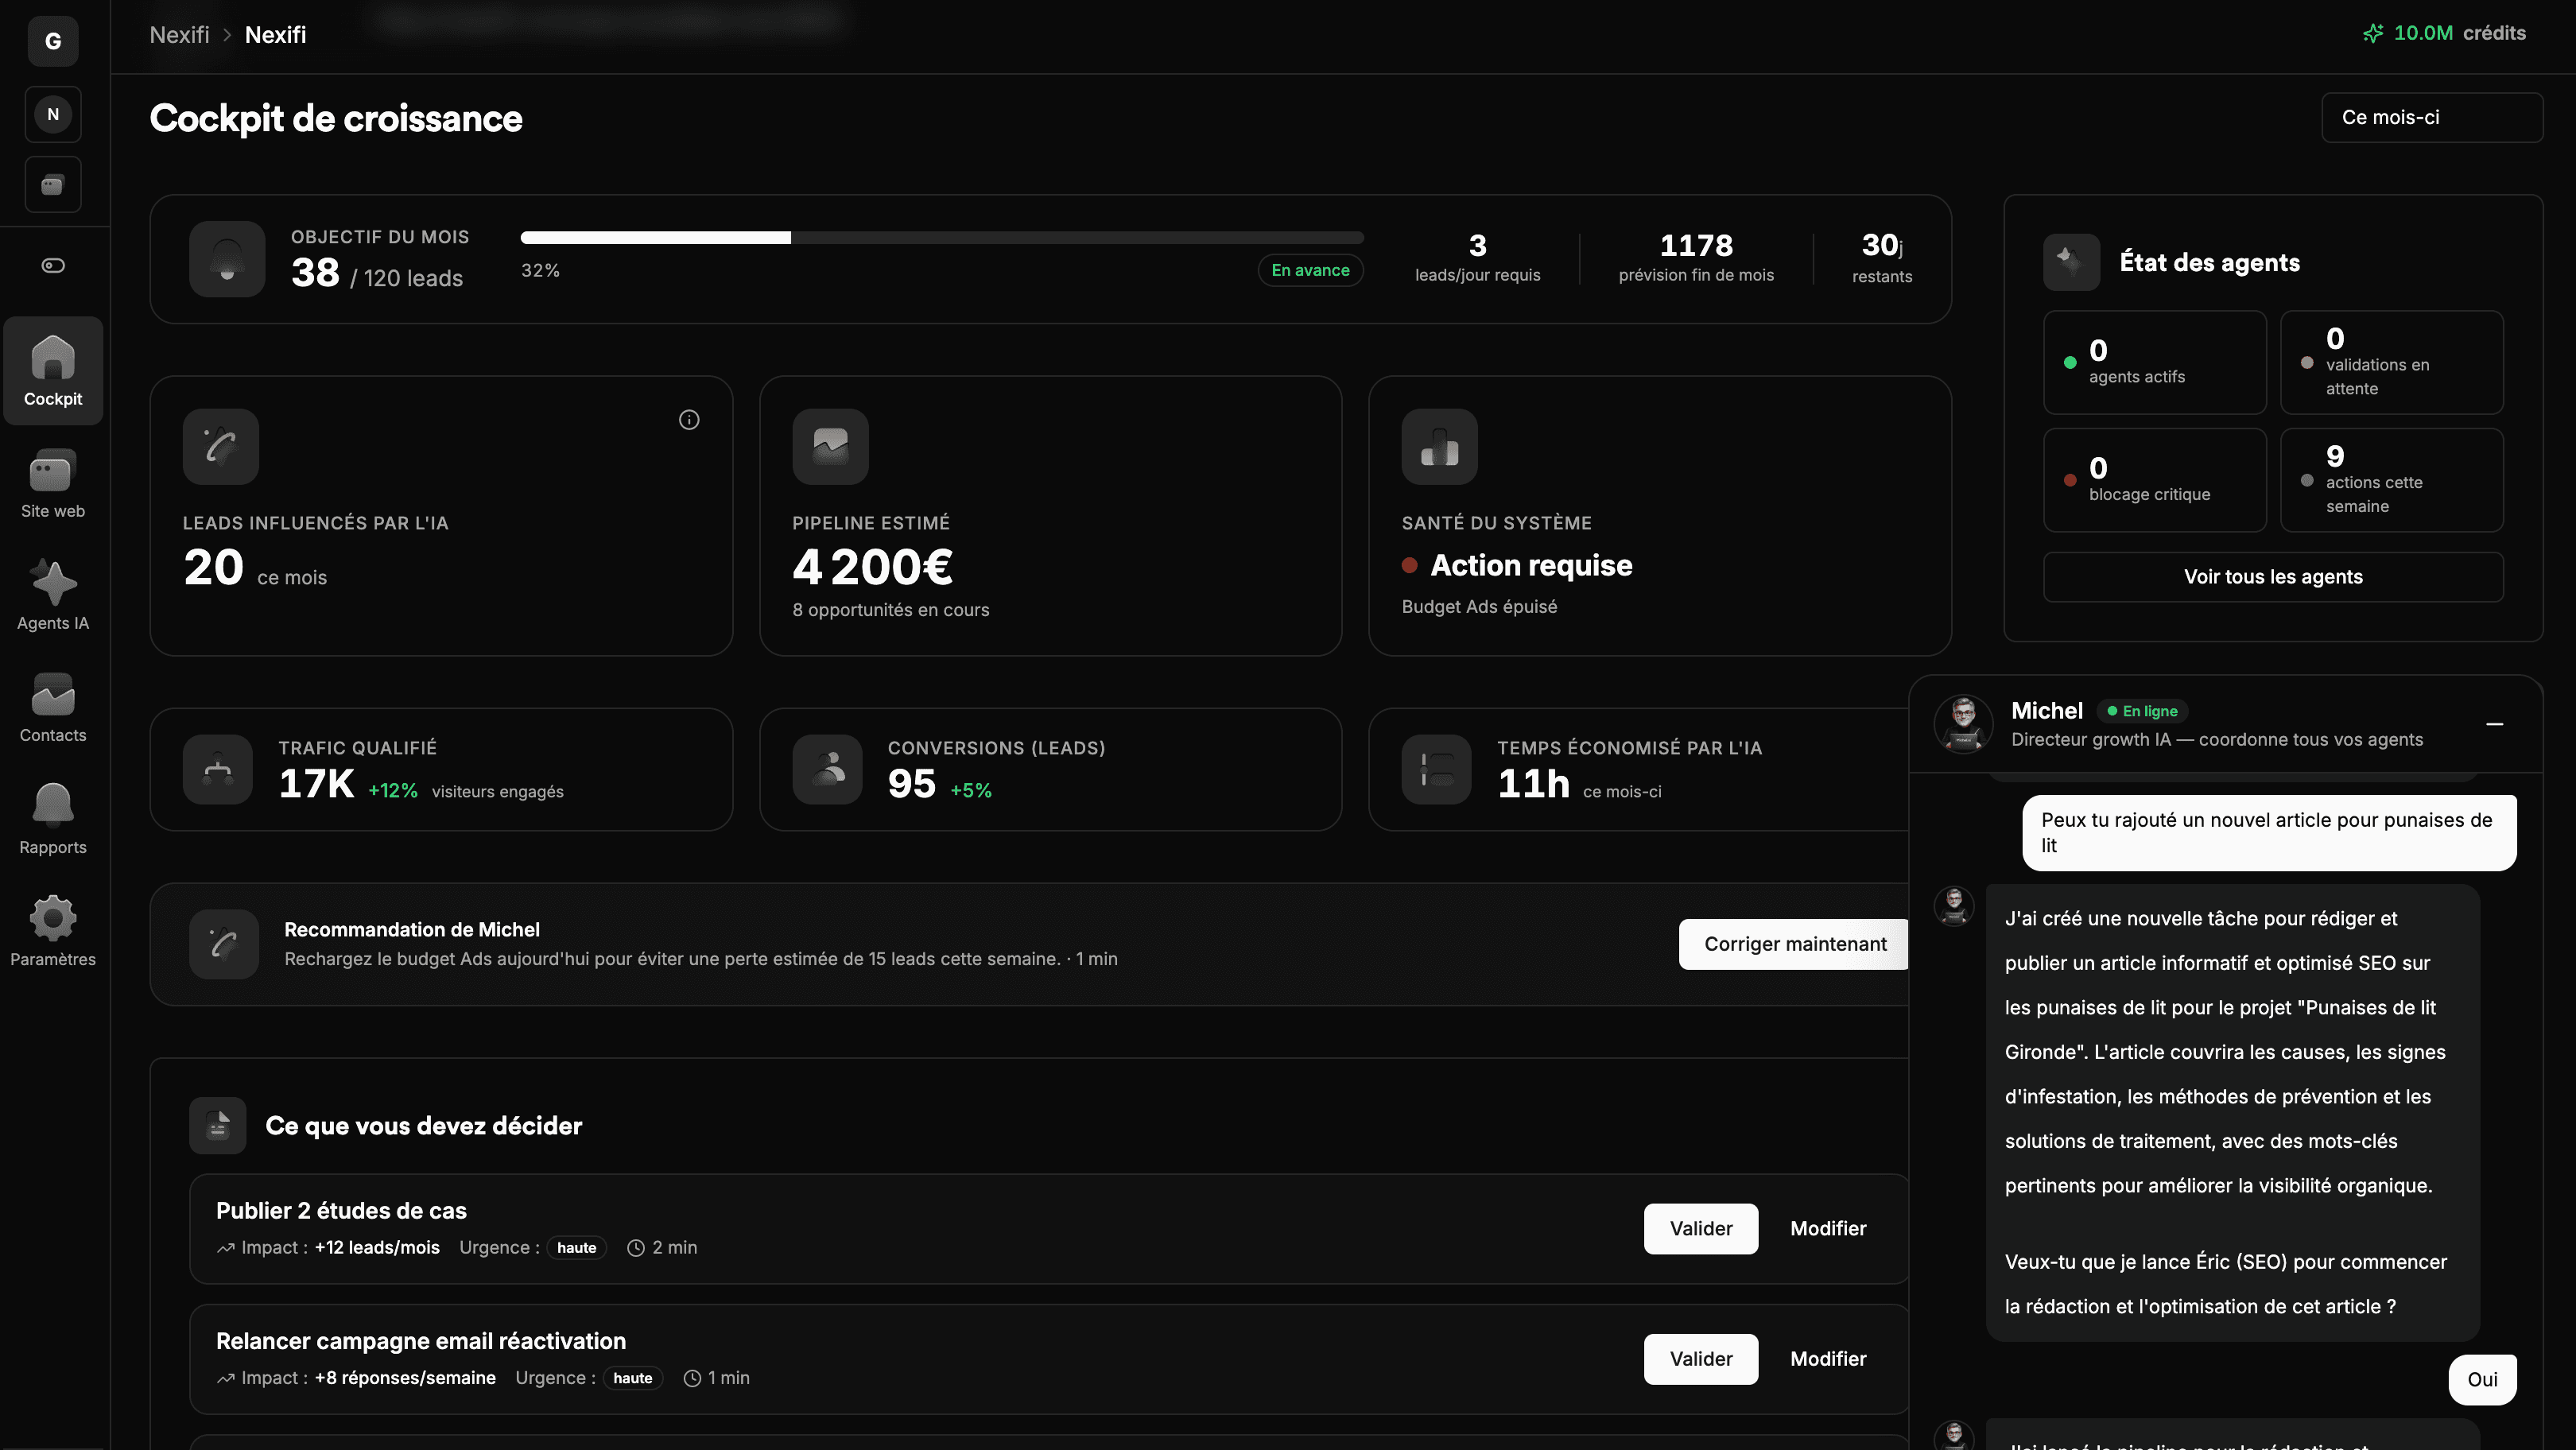Click the monthly objective progress bar
The width and height of the screenshot is (2576, 1450).
click(941, 238)
